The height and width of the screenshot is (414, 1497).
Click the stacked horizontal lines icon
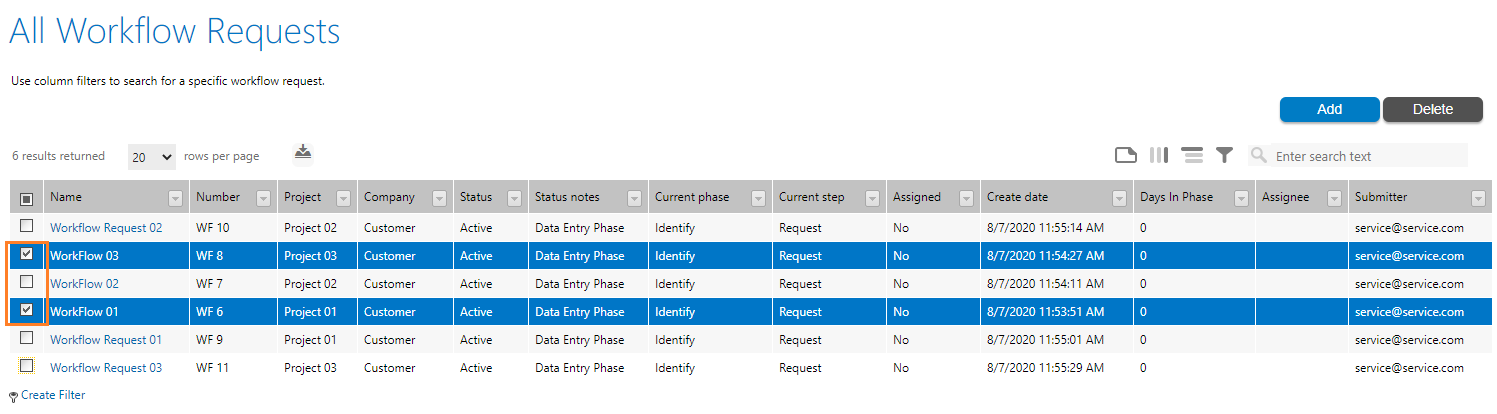1191,155
